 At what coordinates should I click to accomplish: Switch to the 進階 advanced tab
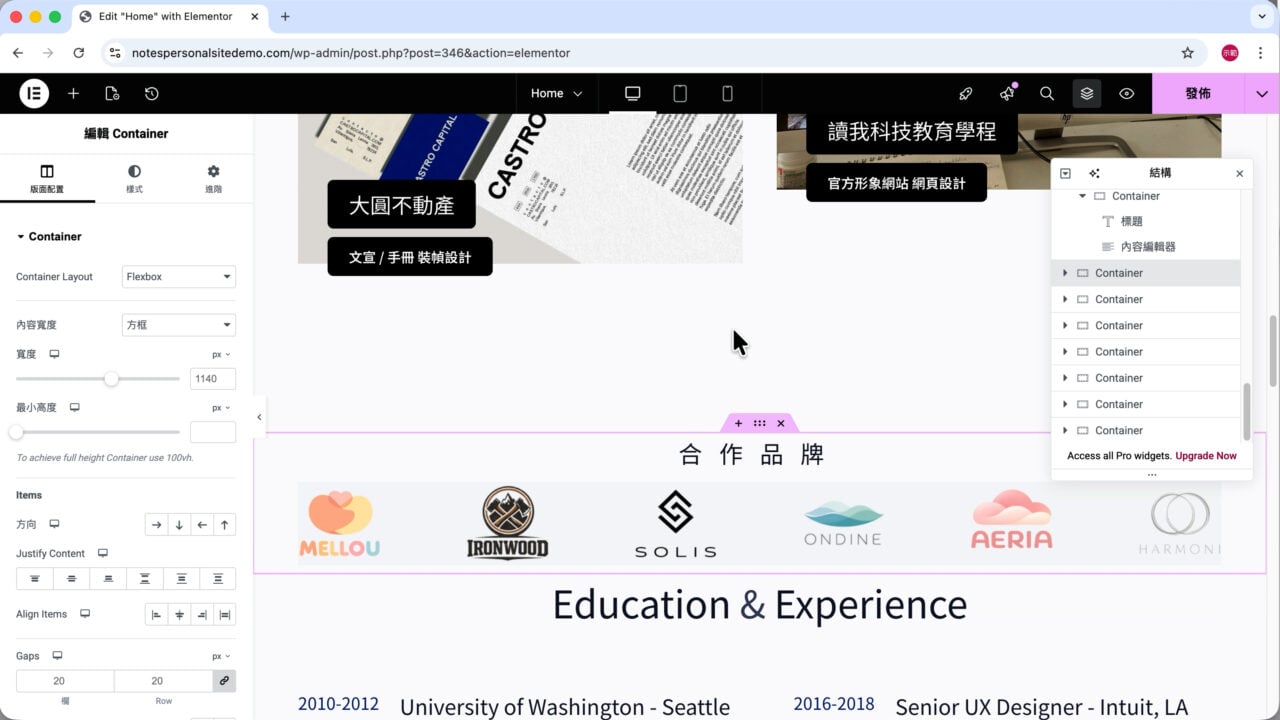(x=213, y=179)
